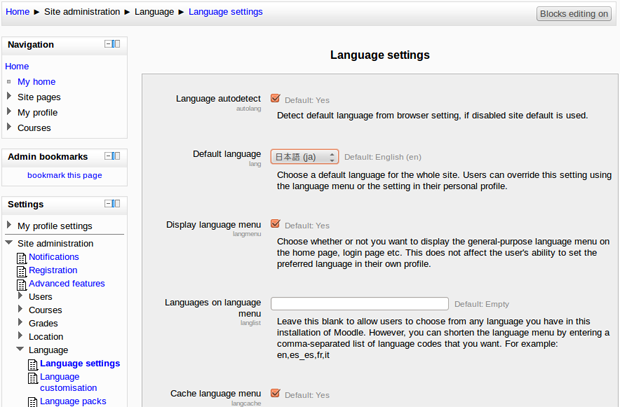Click the Blocks editing on button
The image size is (620, 407).
coord(574,14)
